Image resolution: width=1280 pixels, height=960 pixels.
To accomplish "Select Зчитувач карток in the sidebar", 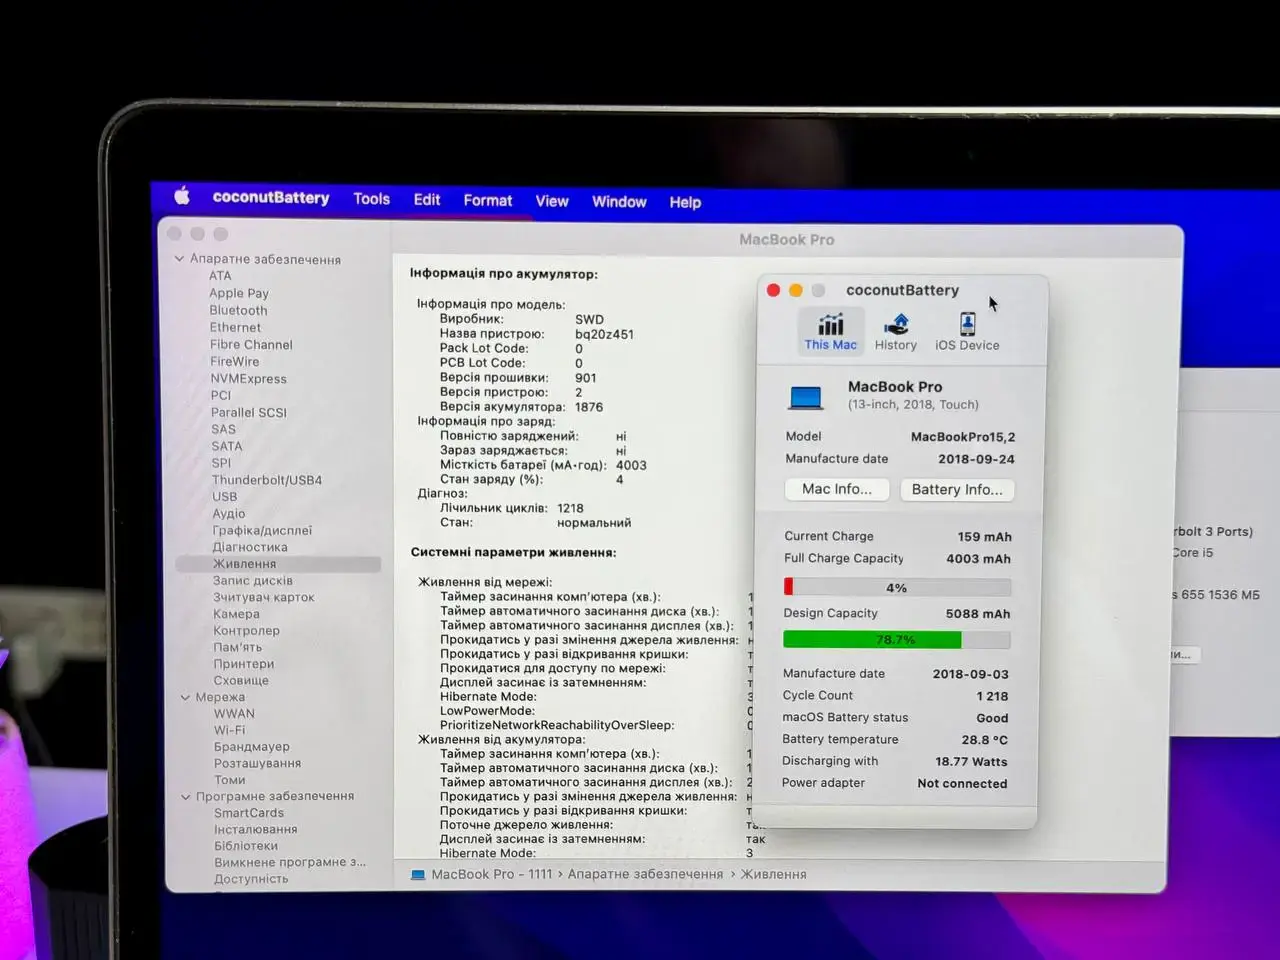I will [264, 597].
